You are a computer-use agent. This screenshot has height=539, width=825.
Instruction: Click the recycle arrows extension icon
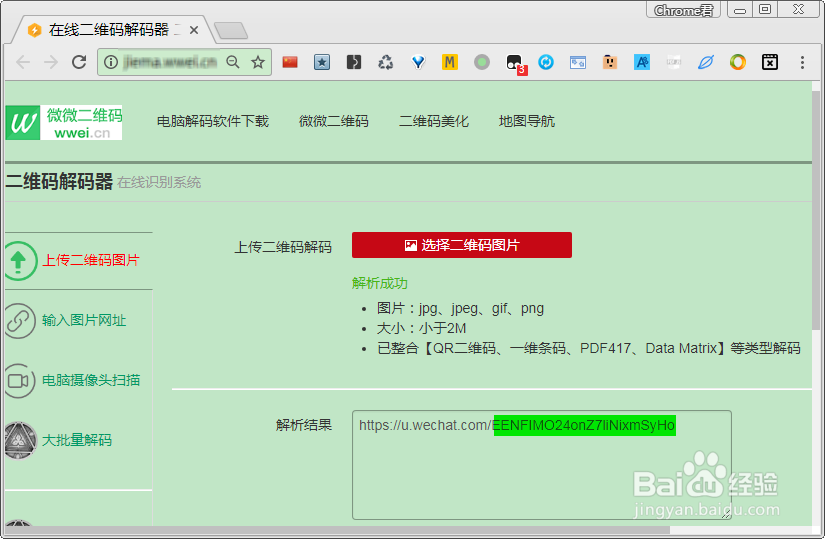point(386,62)
